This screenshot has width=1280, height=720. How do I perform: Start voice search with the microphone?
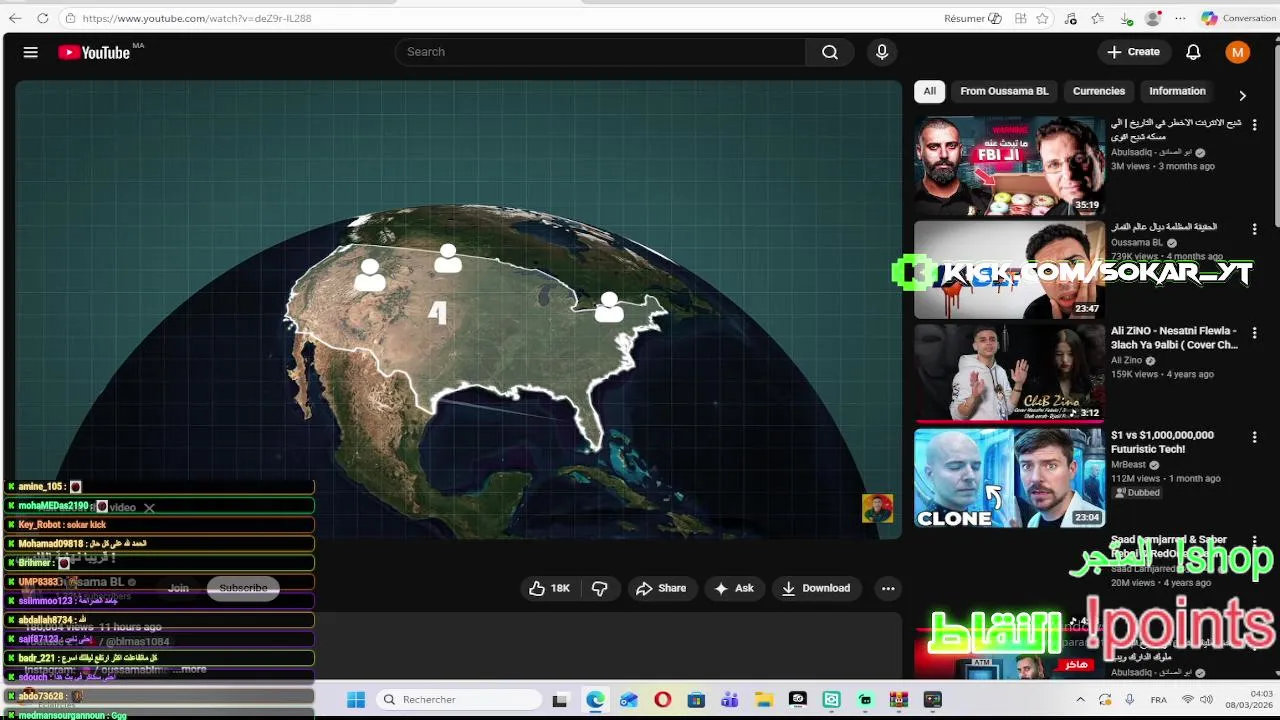[882, 52]
